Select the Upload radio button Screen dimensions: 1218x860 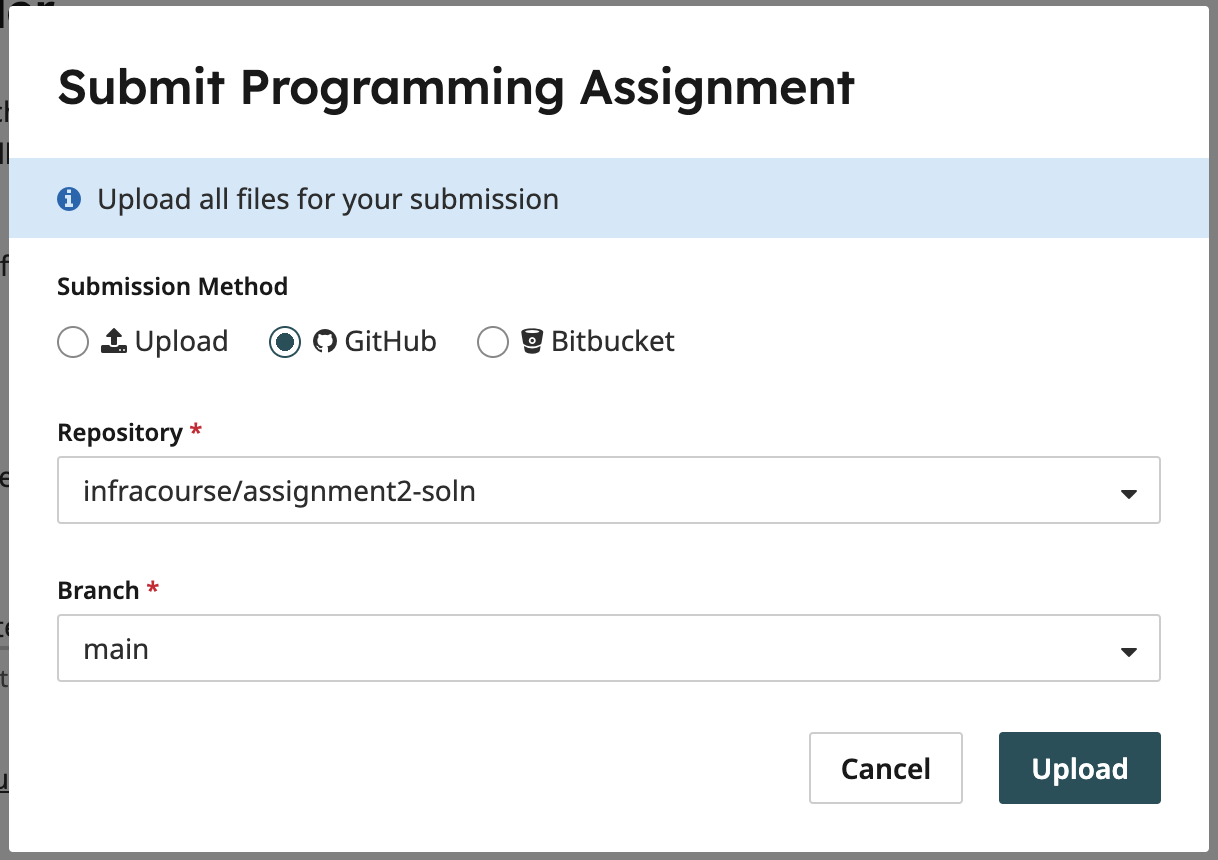tap(73, 342)
